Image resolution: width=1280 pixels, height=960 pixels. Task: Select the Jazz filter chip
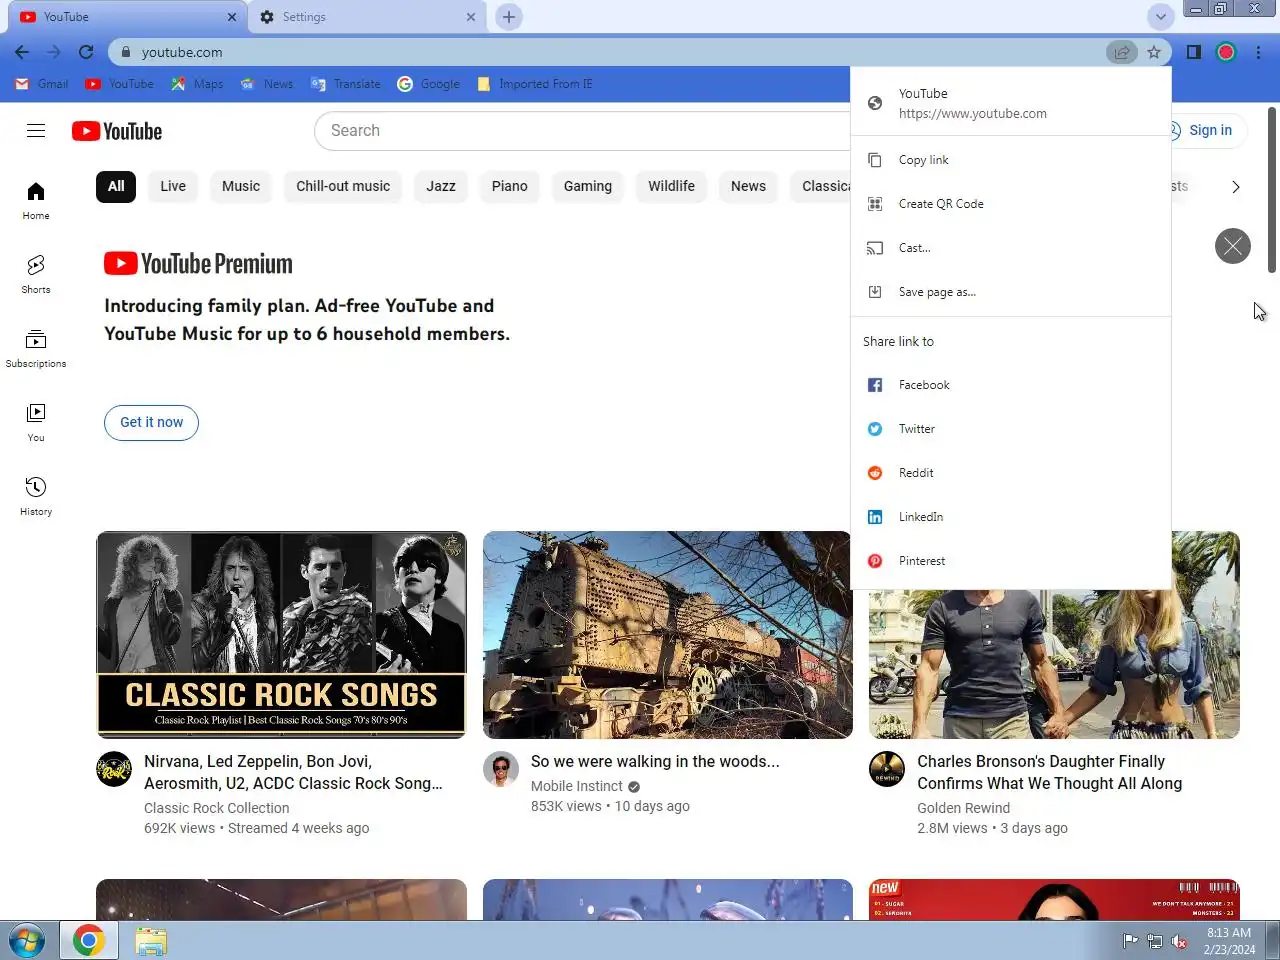(441, 186)
